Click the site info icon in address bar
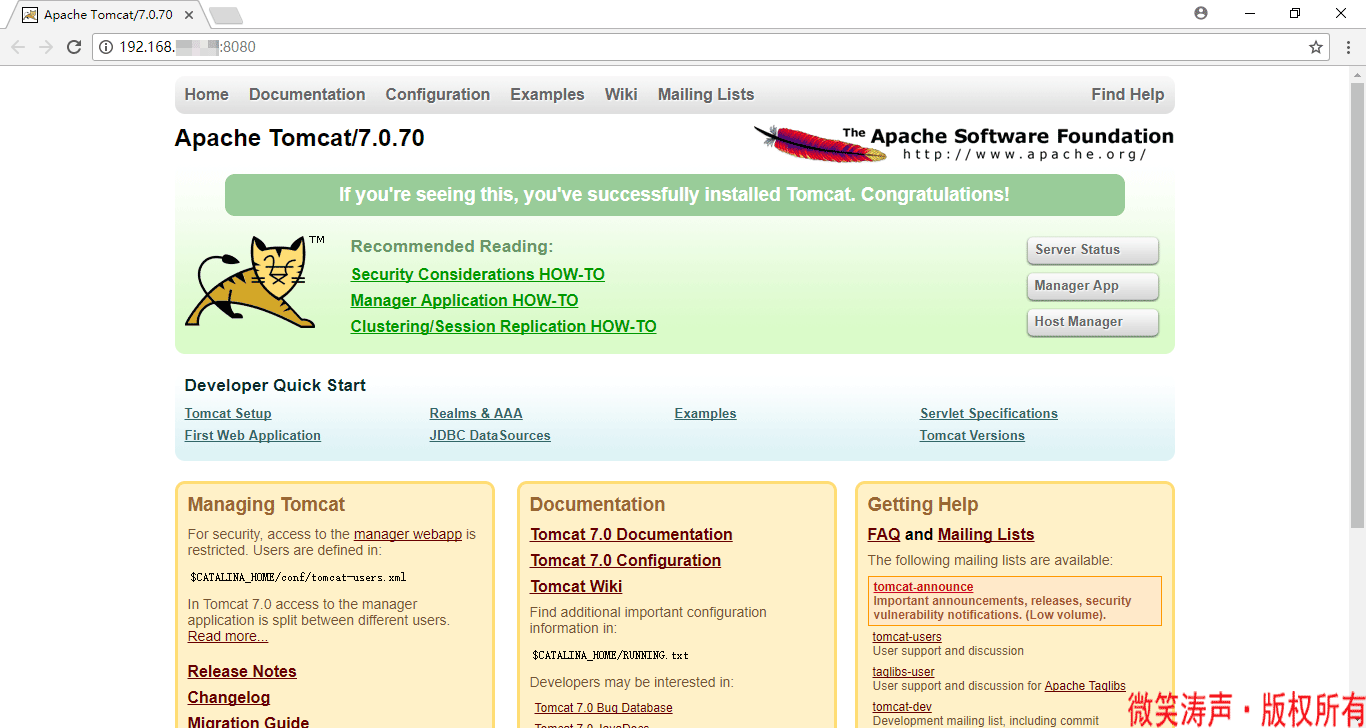Viewport: 1366px width, 728px height. pyautogui.click(x=105, y=47)
